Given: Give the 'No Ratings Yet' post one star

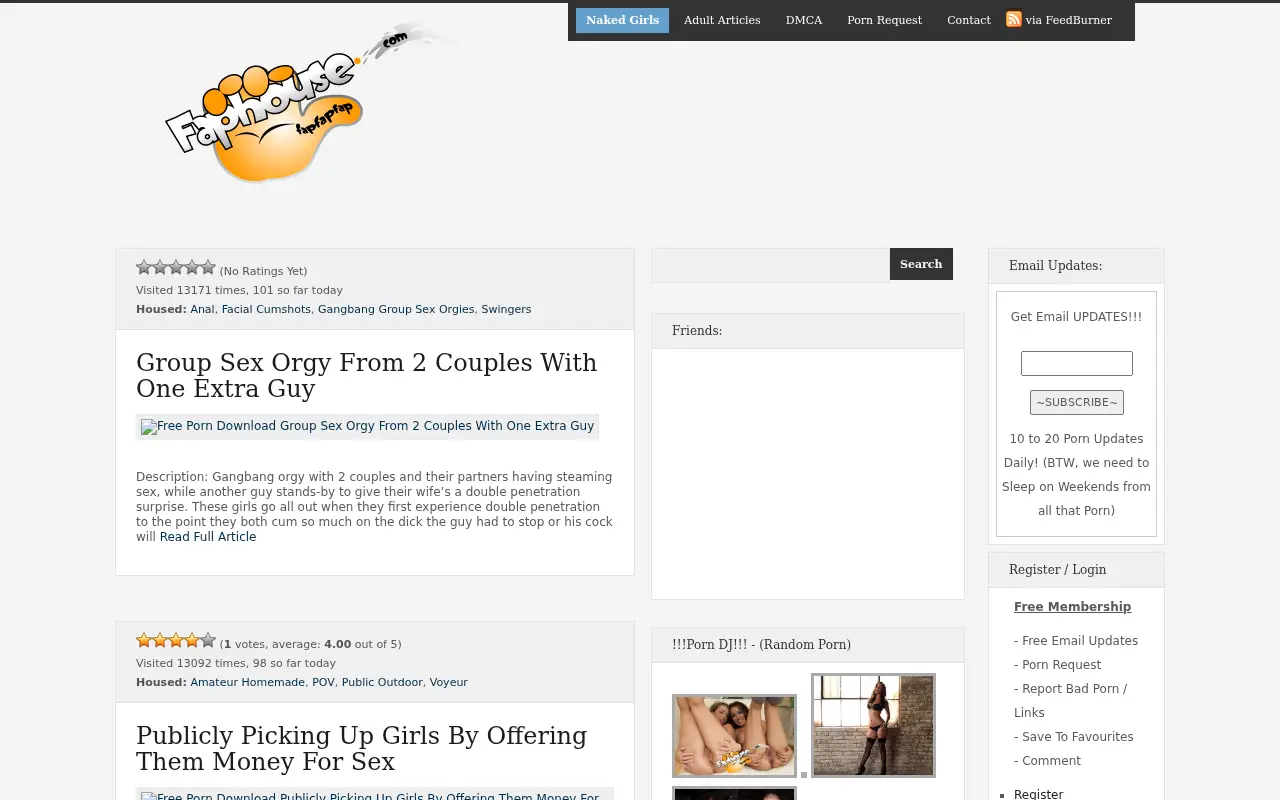Looking at the screenshot, I should click(144, 267).
